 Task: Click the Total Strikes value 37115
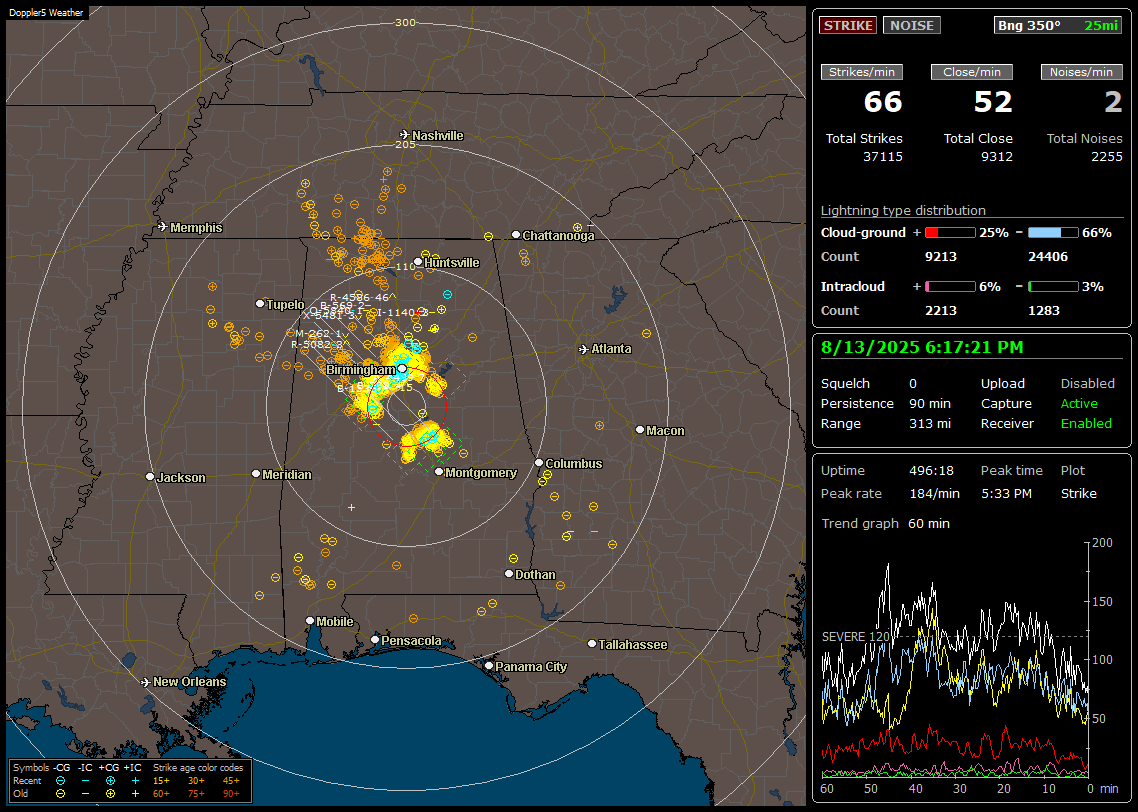883,157
